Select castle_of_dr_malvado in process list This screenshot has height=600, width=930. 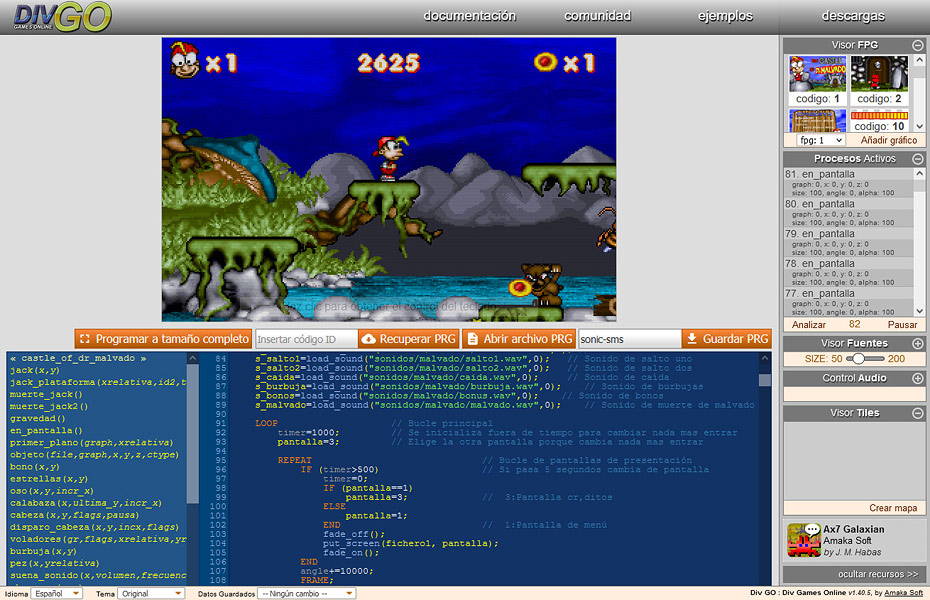tap(78, 358)
